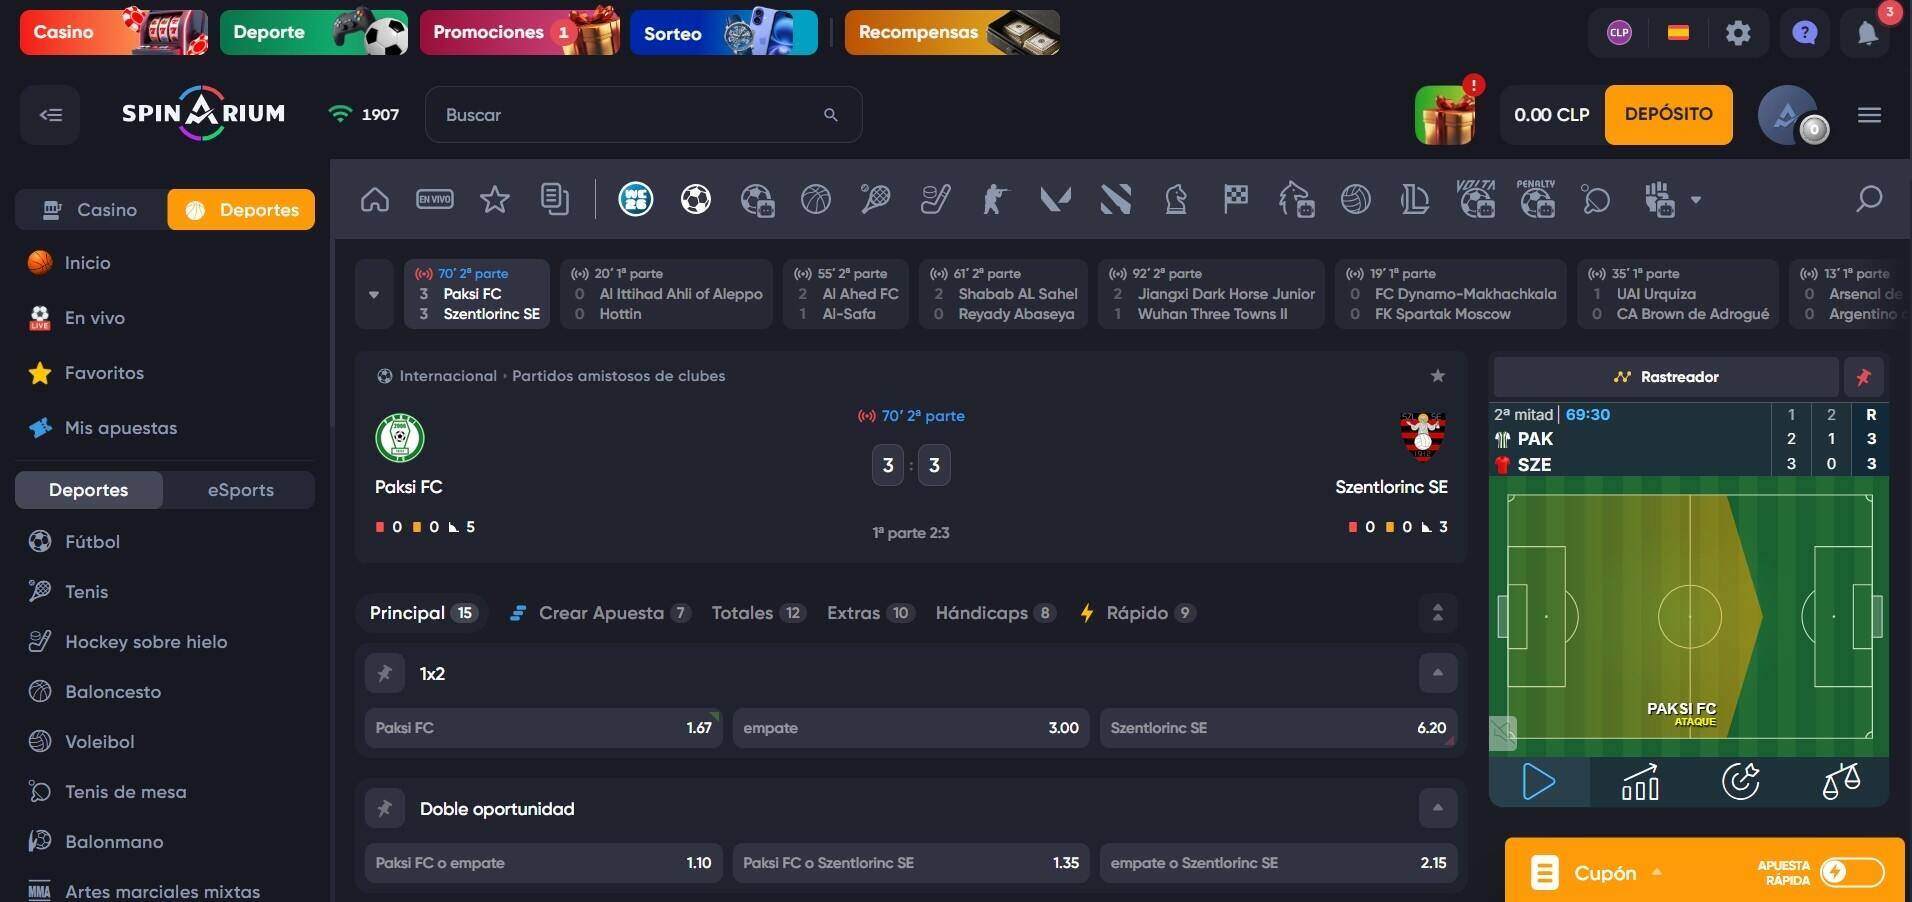The image size is (1912, 902).
Task: Open the settings gear icon
Action: [x=1739, y=33]
